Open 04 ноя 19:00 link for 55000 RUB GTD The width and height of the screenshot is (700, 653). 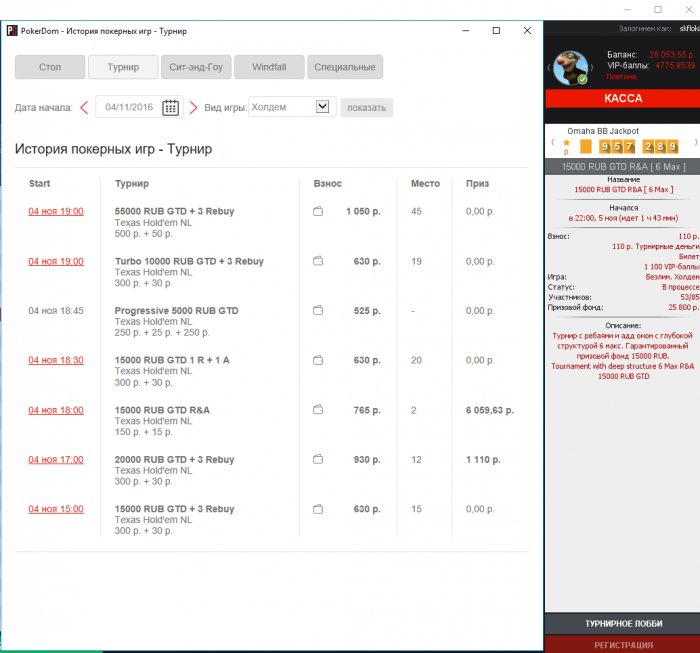(56, 211)
